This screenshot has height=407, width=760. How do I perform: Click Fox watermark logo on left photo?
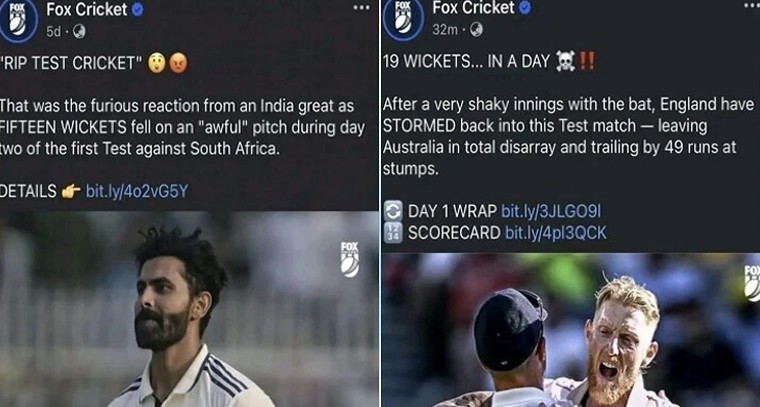coord(349,260)
